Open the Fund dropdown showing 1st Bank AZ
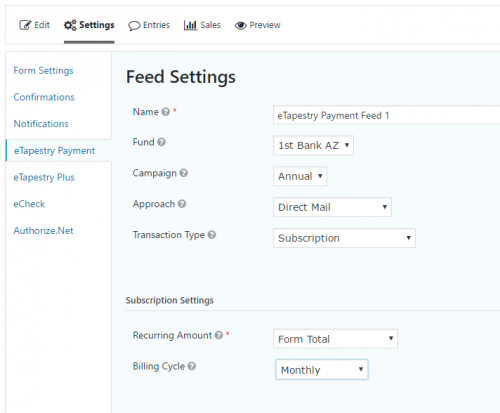 (313, 145)
